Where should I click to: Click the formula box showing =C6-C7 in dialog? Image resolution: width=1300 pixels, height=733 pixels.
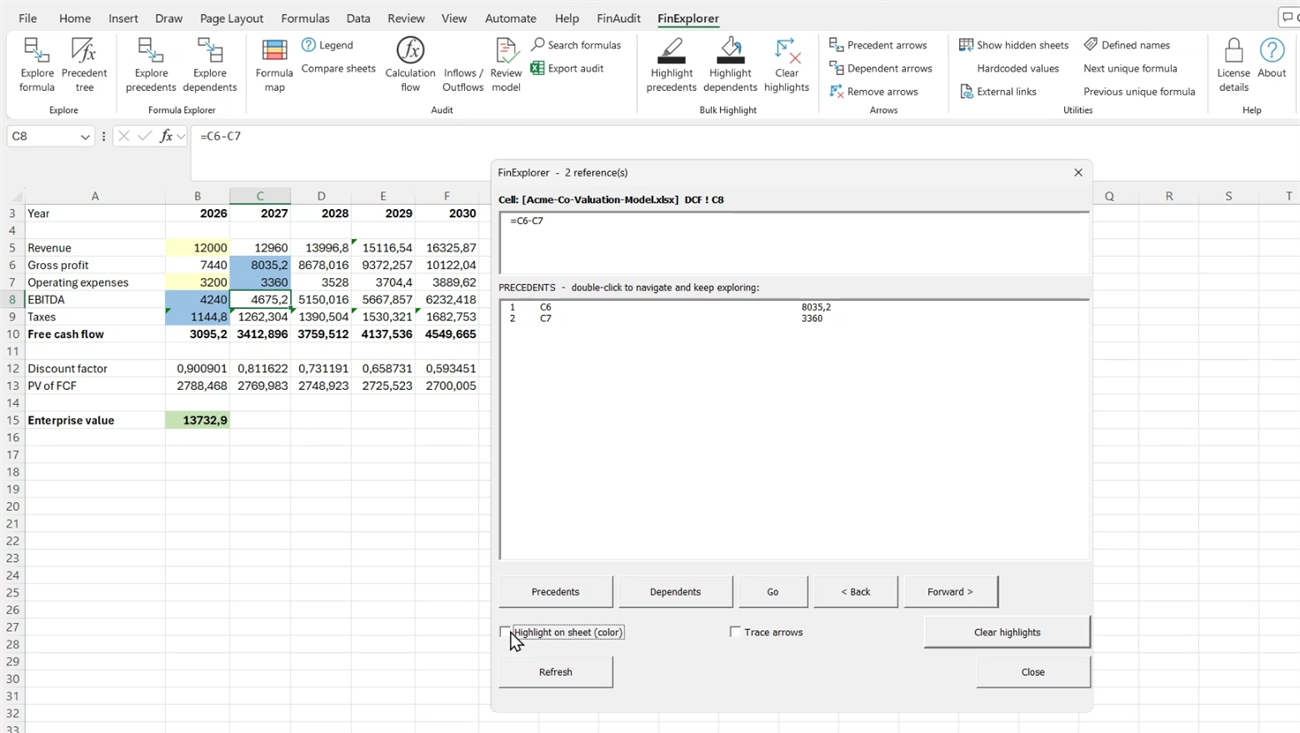click(x=794, y=242)
